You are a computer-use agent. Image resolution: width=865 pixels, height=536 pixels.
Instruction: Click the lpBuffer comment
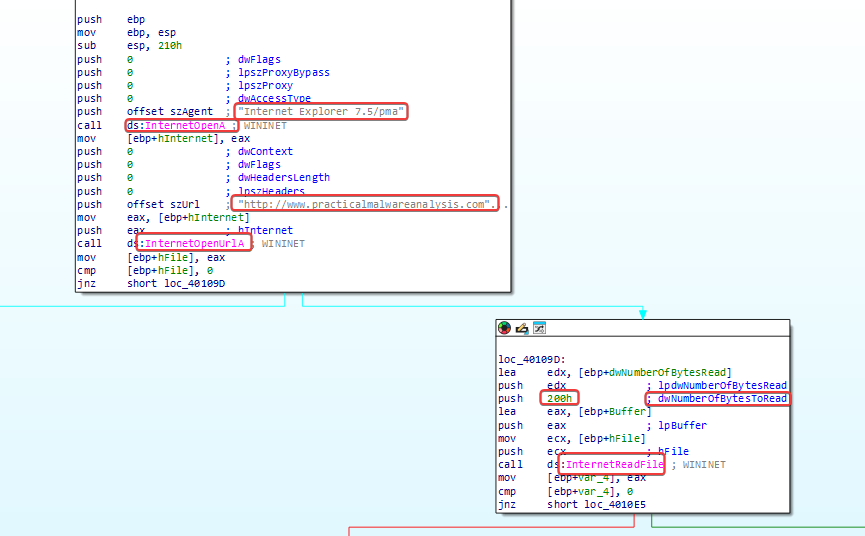pos(682,425)
